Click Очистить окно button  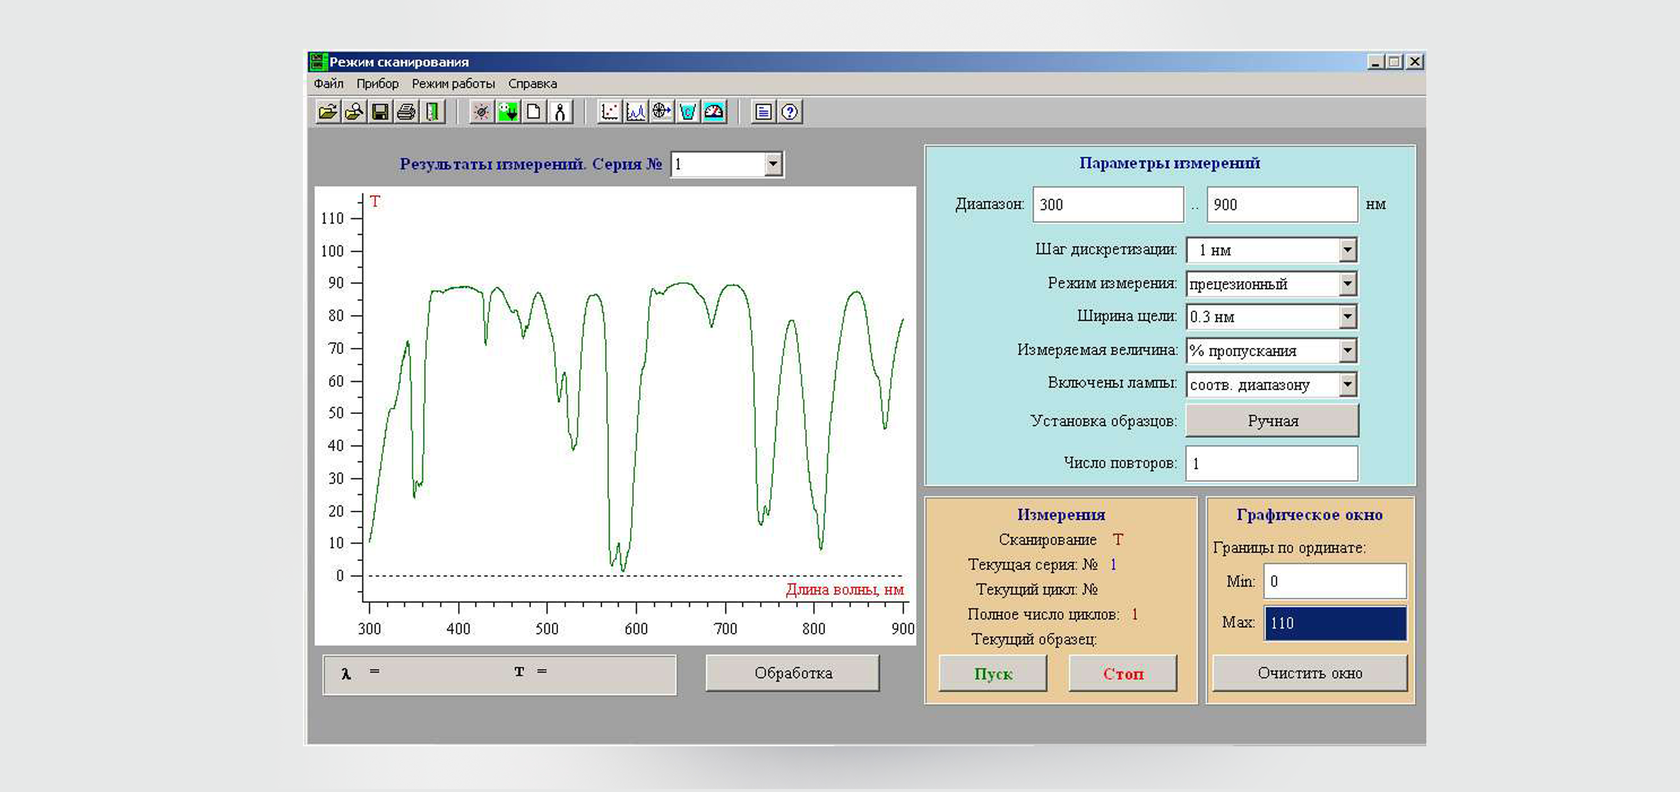click(x=1310, y=673)
